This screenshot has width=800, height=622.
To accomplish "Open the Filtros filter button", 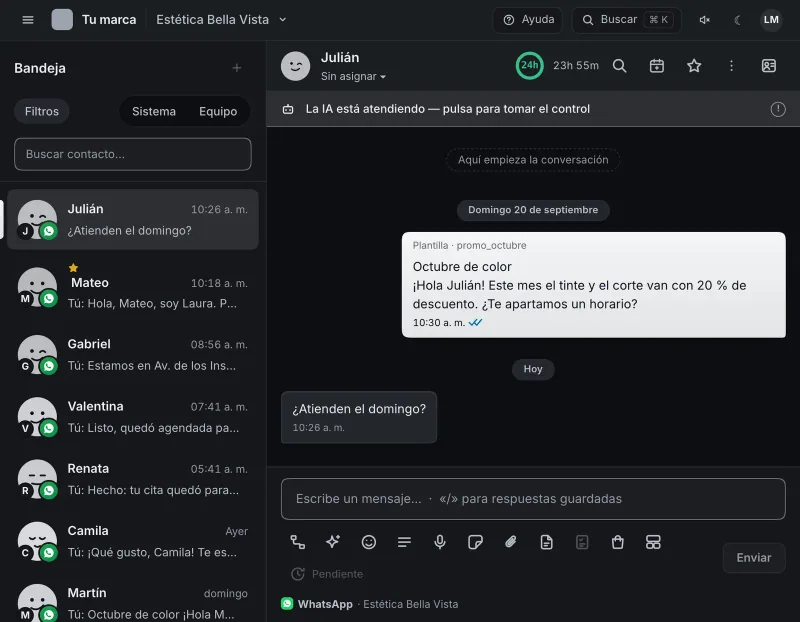I will point(42,111).
